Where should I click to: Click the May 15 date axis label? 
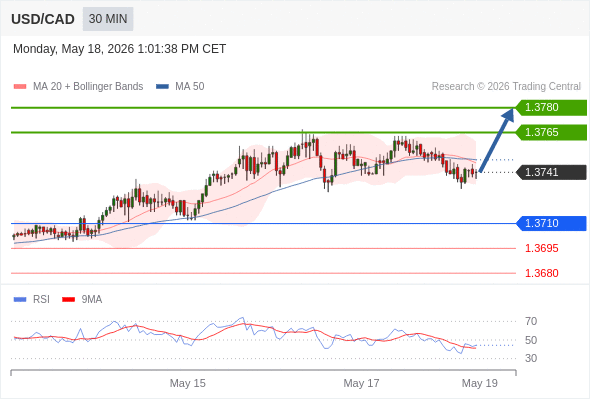pos(187,383)
